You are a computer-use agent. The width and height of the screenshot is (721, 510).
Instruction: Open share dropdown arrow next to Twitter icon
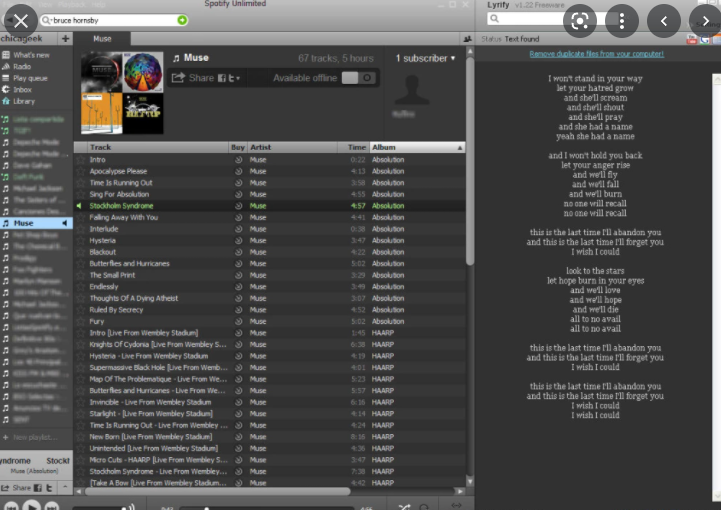(x=238, y=79)
